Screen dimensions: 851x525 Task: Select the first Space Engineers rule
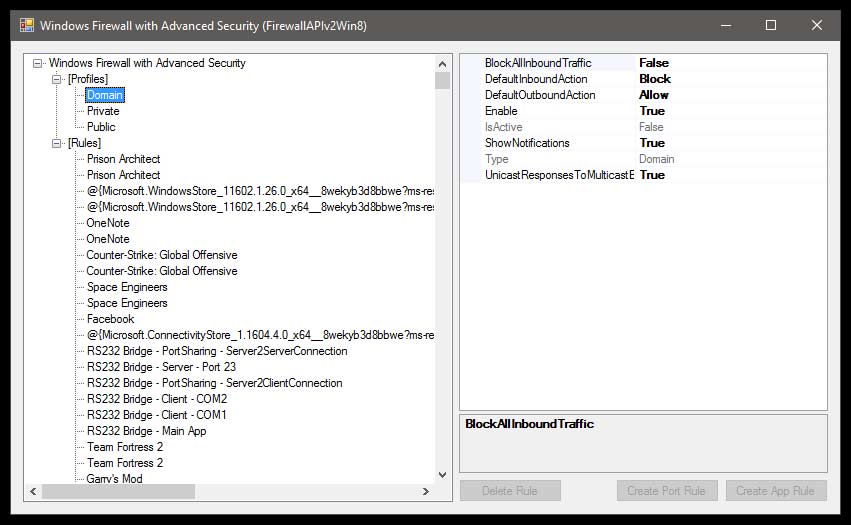[x=127, y=287]
